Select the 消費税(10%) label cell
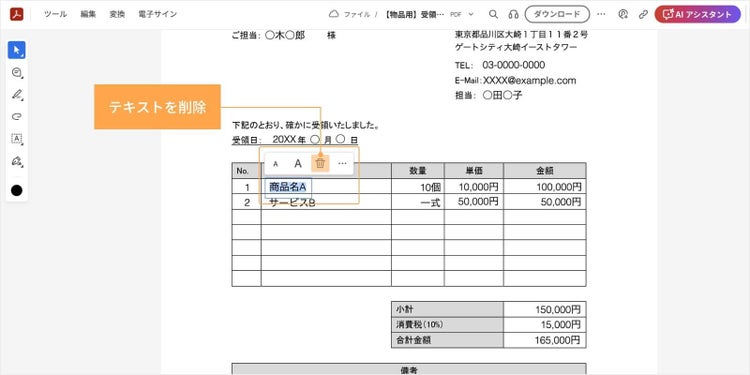The image size is (750, 375). coord(447,325)
